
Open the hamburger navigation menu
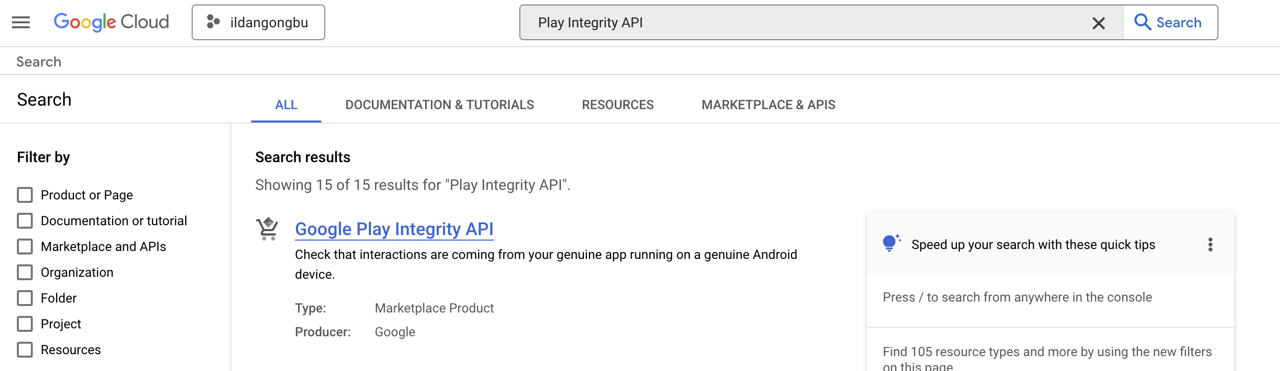[x=21, y=22]
